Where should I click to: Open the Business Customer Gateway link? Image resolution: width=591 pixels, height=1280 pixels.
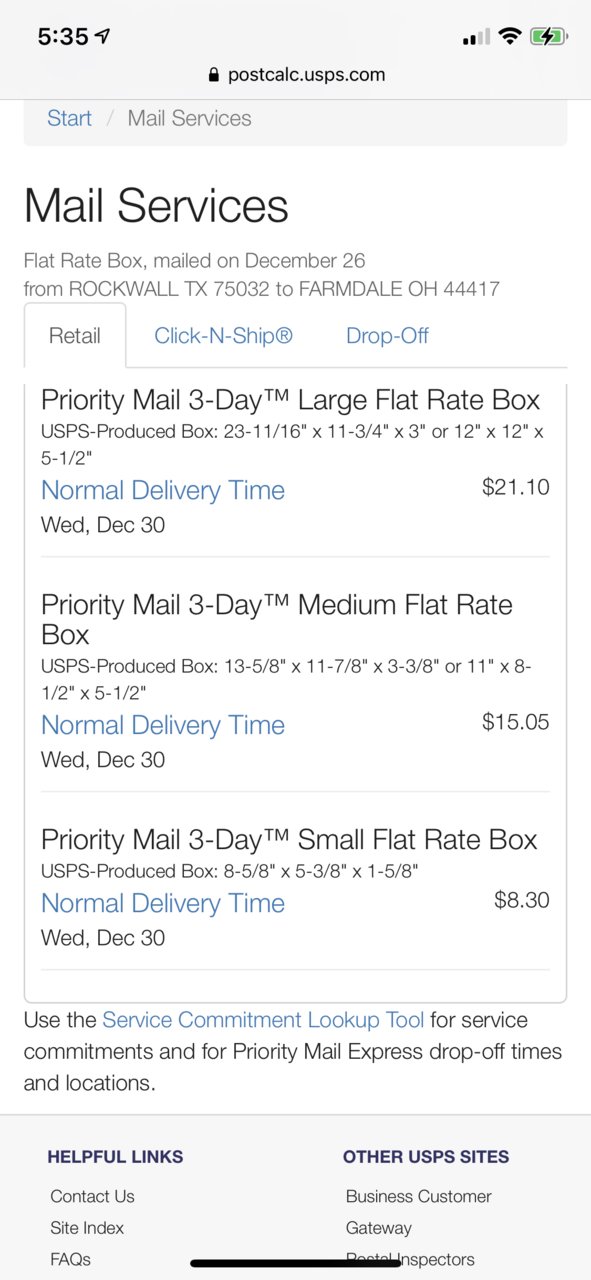(419, 1212)
